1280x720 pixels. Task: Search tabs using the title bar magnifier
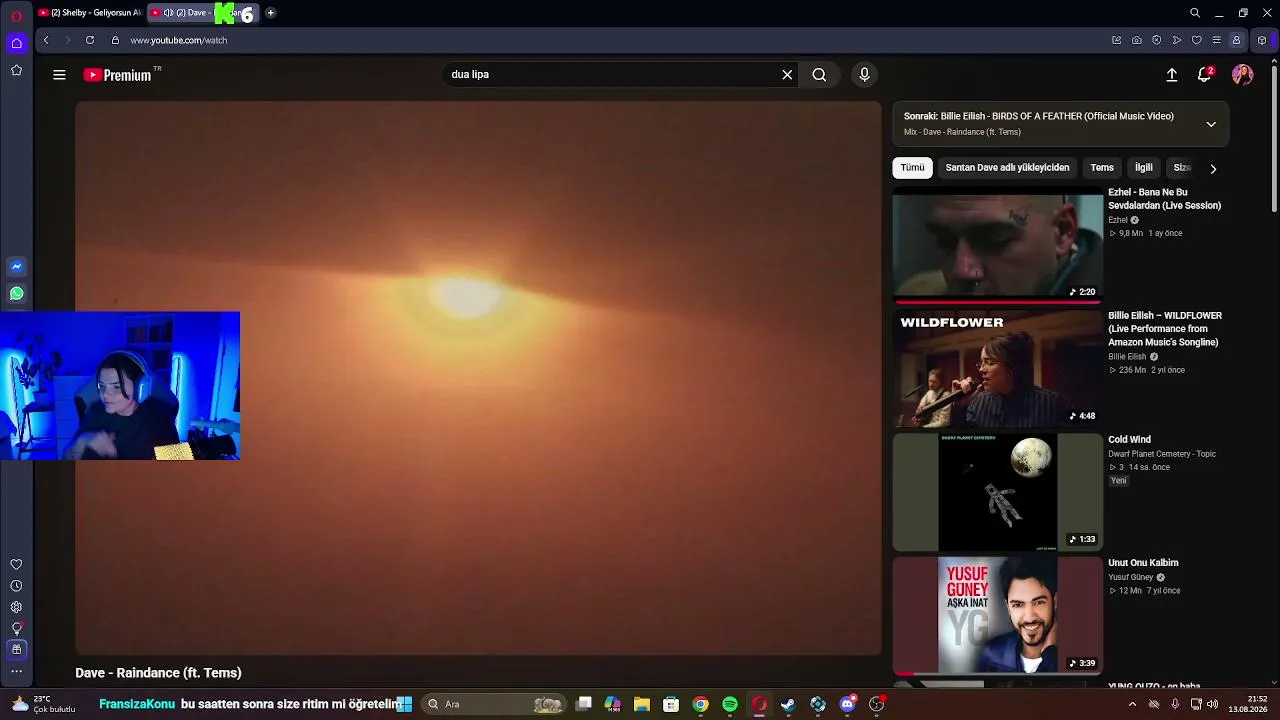(x=1195, y=13)
